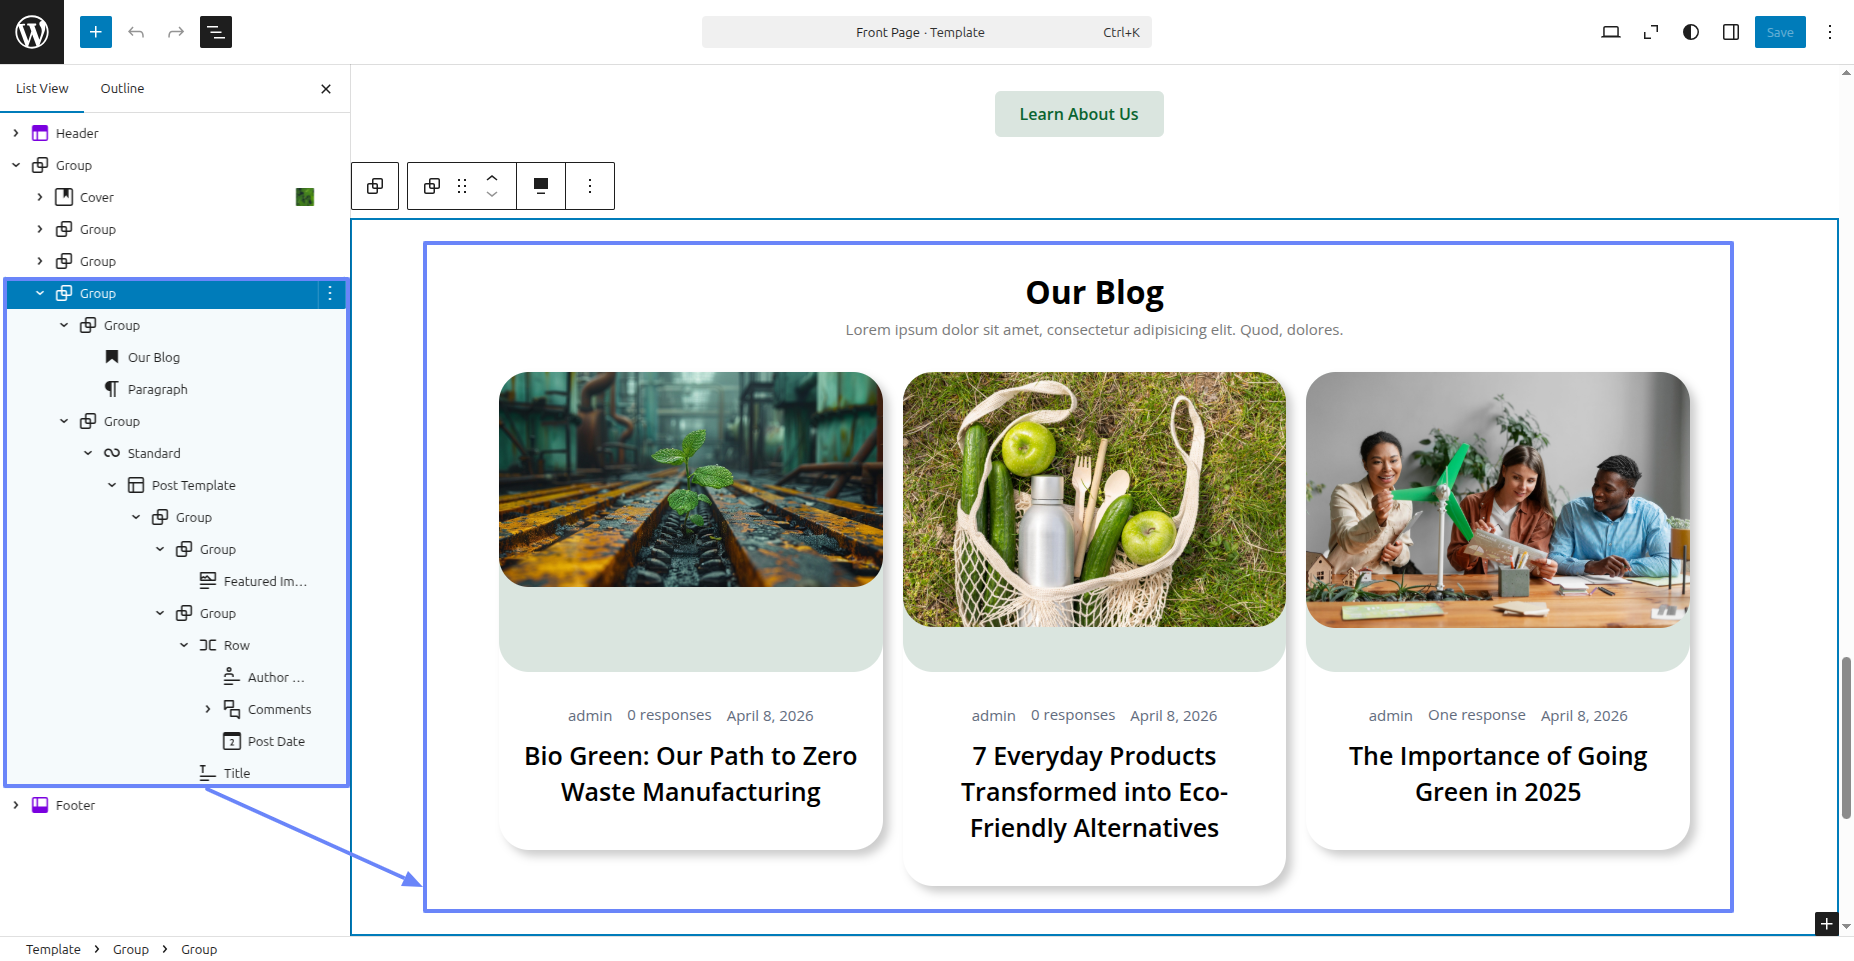Click the redo arrow in top toolbar

pyautogui.click(x=176, y=32)
